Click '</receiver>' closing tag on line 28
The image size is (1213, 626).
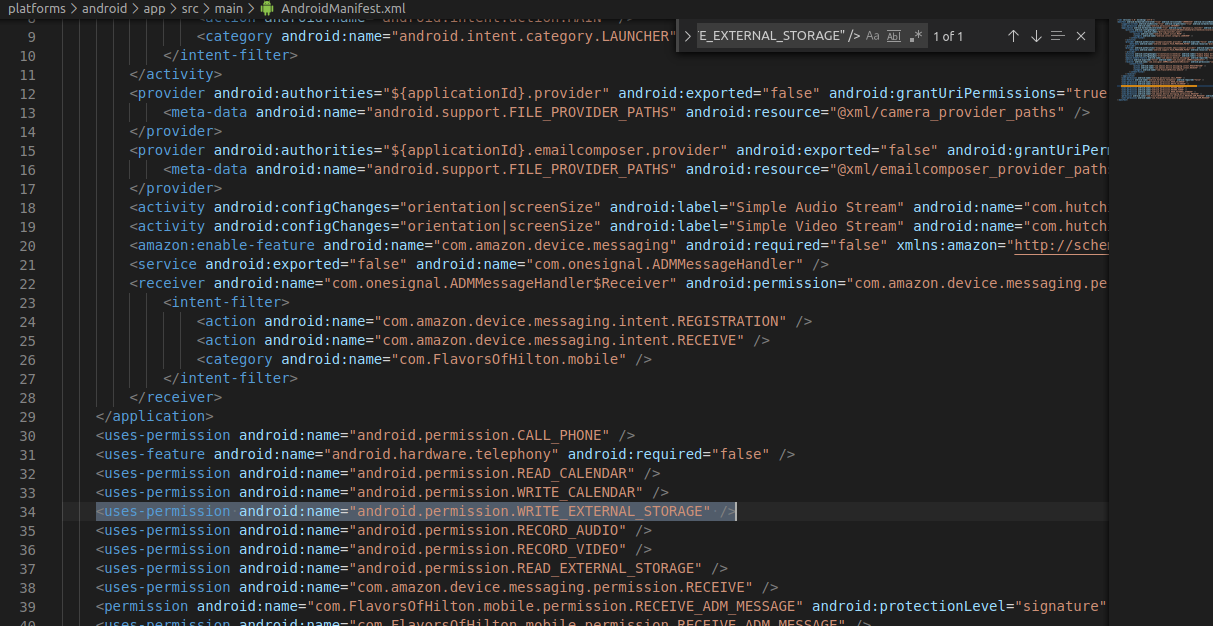175,397
